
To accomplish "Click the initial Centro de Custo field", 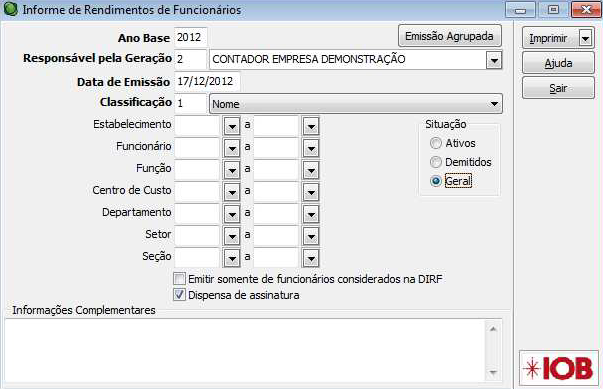I will click(x=198, y=191).
